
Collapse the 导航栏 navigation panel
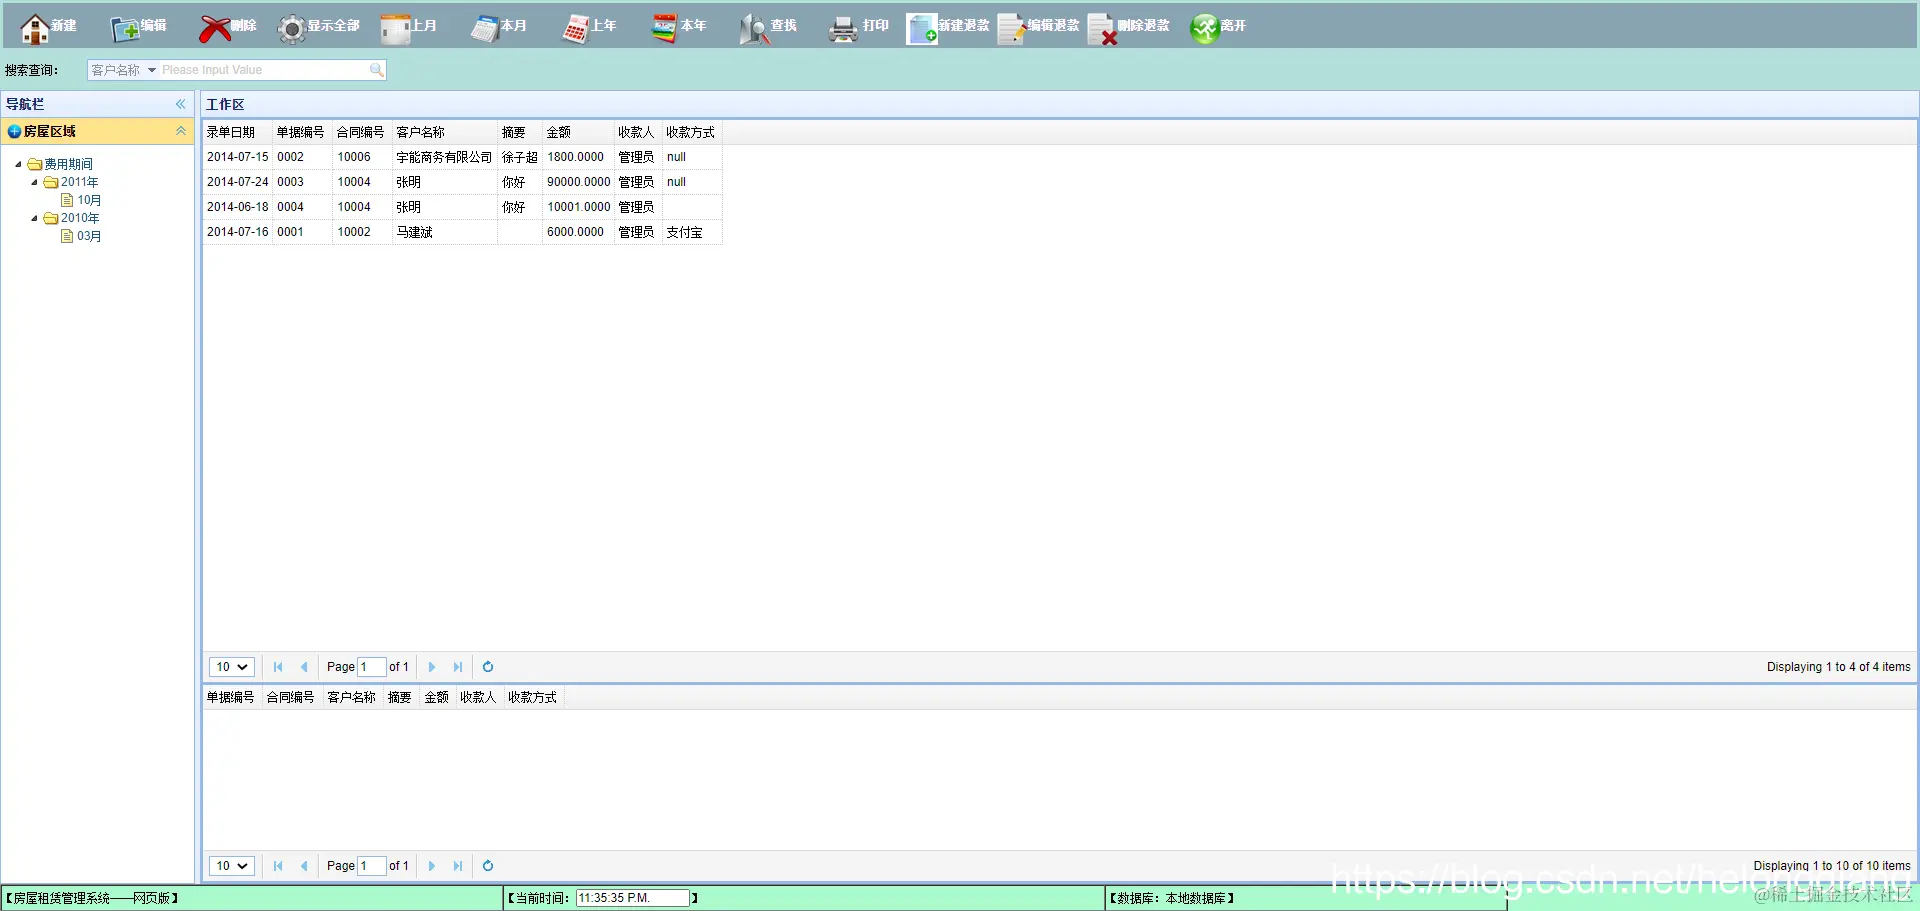181,104
